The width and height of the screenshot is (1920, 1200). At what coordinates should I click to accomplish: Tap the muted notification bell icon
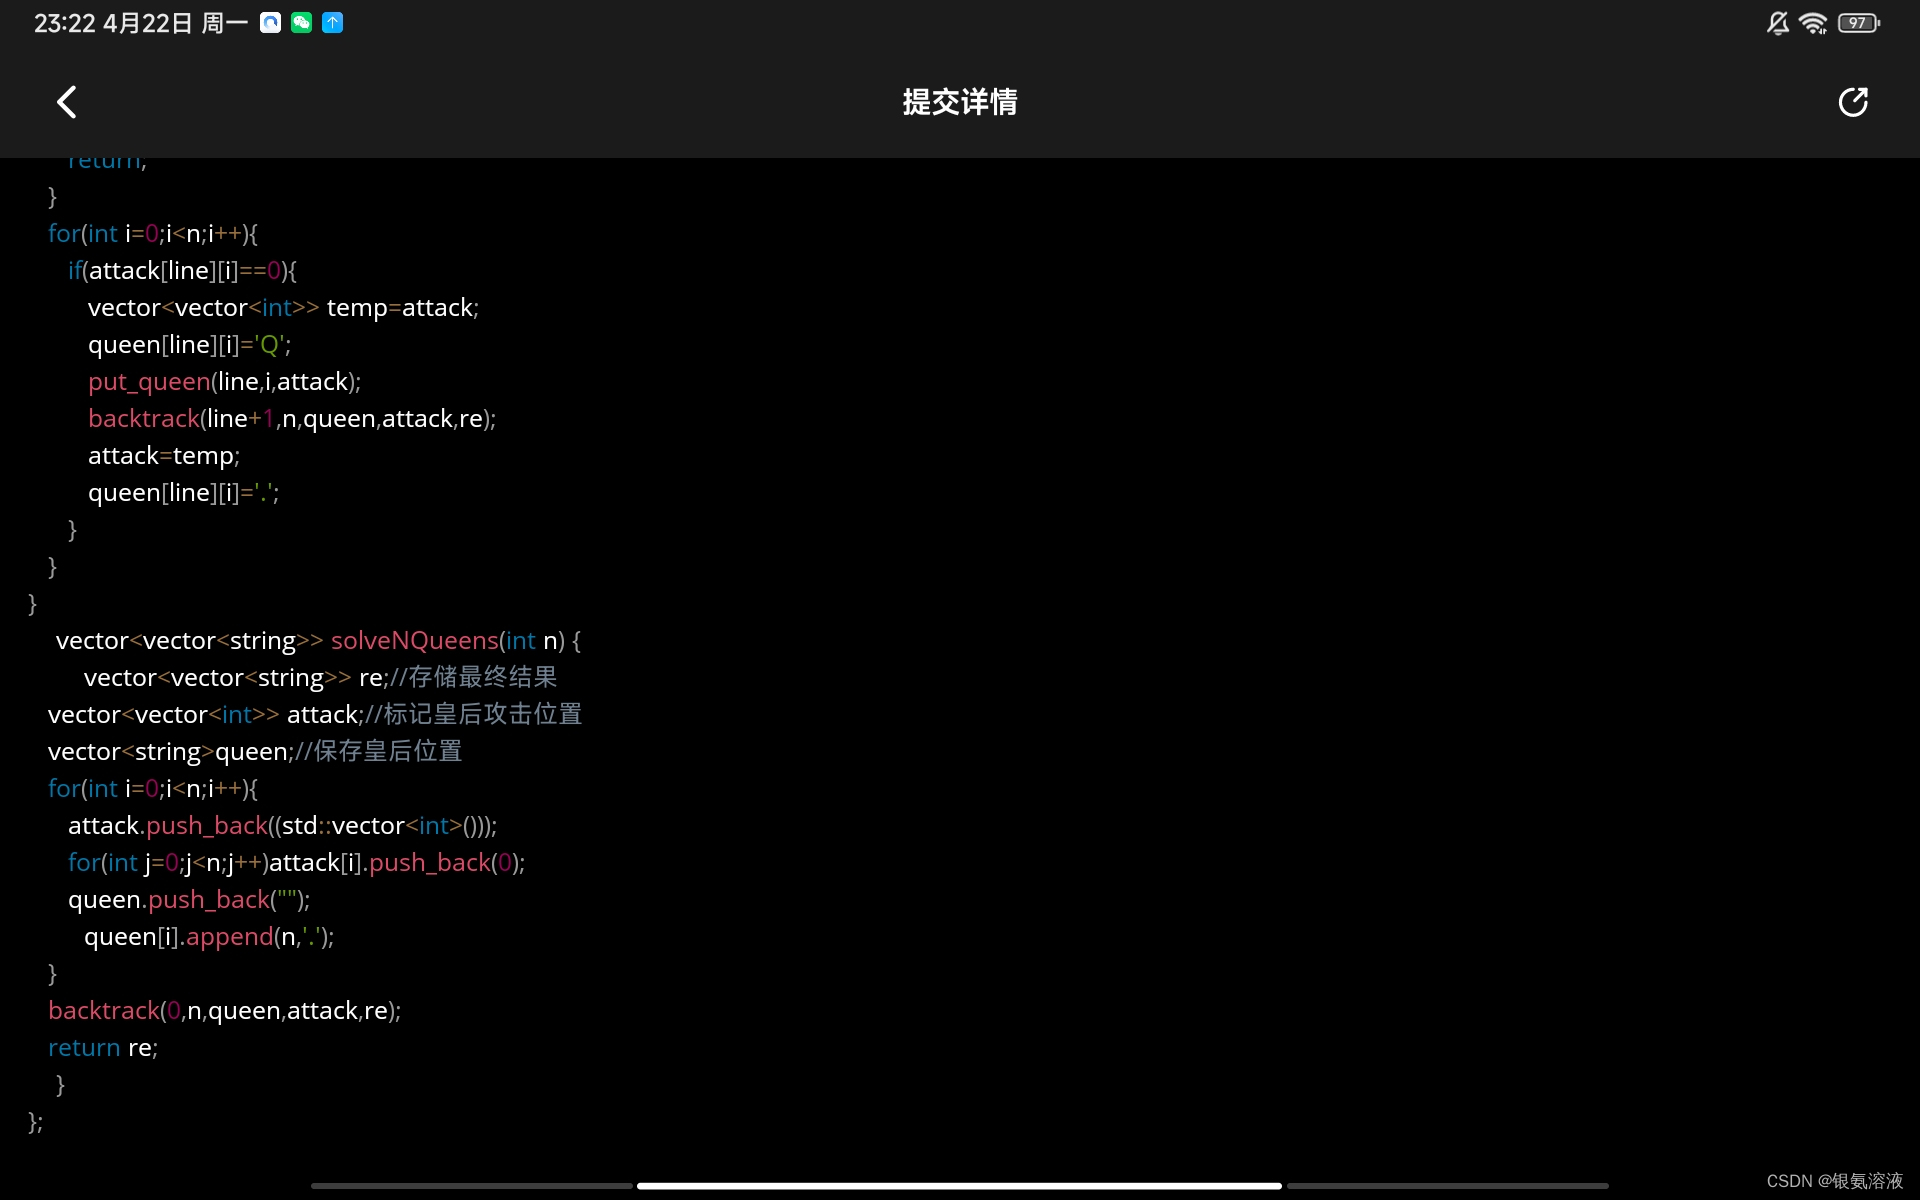[1777, 23]
